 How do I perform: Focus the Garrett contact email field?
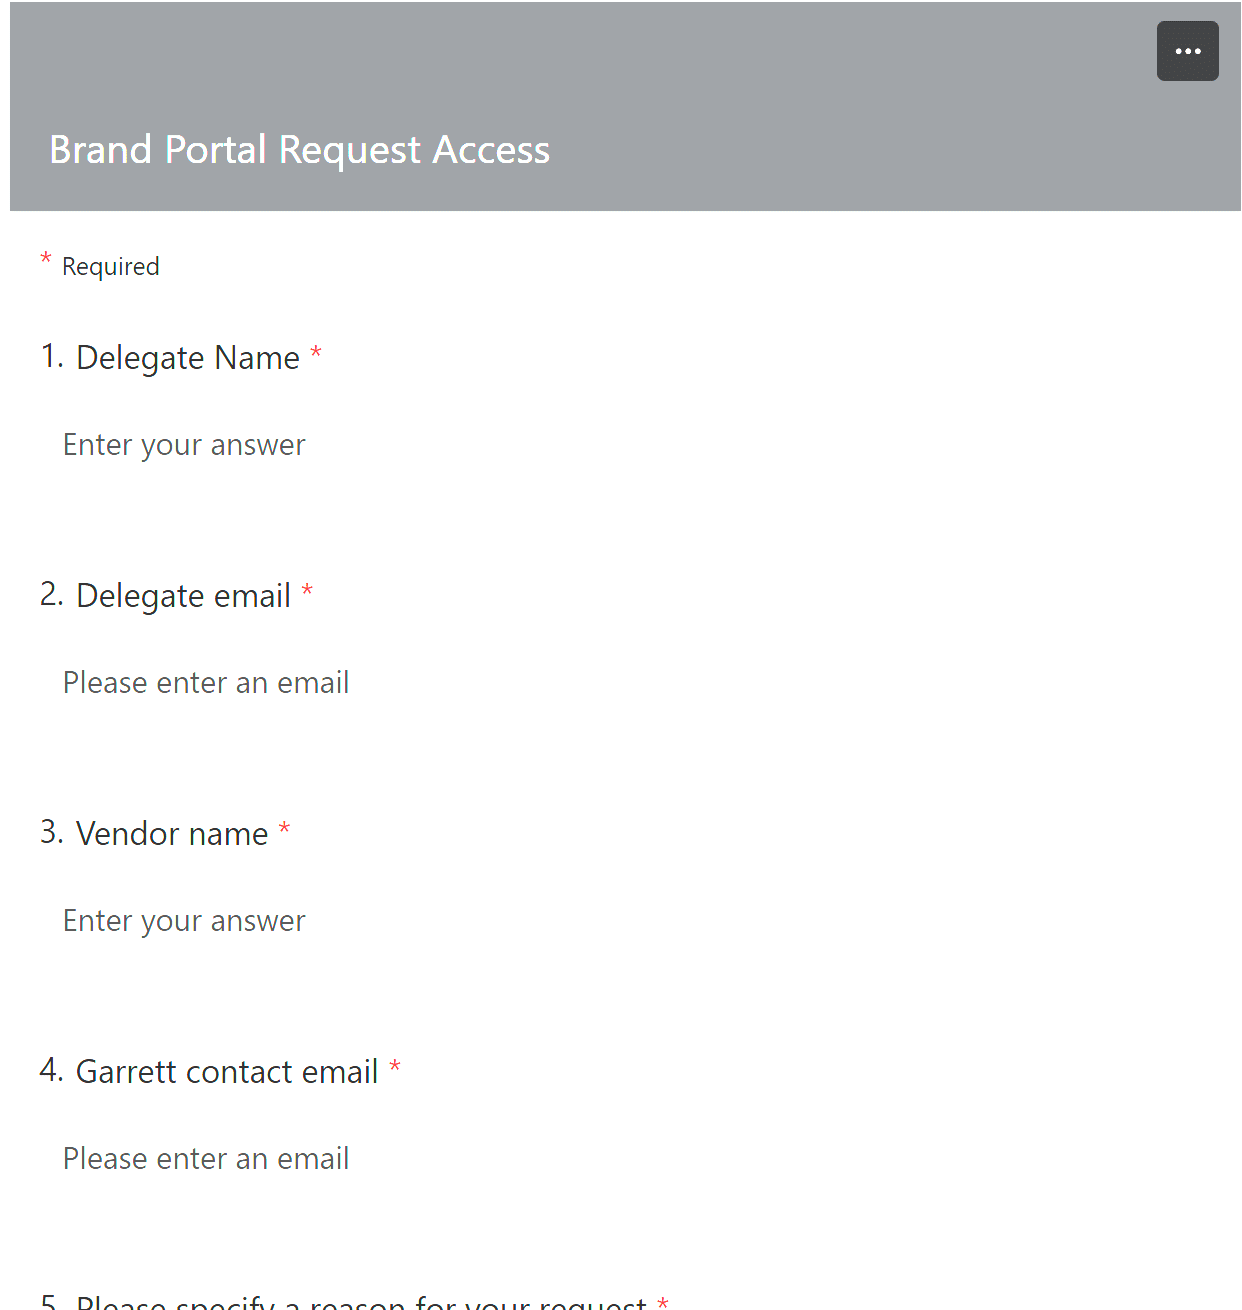tap(625, 1159)
